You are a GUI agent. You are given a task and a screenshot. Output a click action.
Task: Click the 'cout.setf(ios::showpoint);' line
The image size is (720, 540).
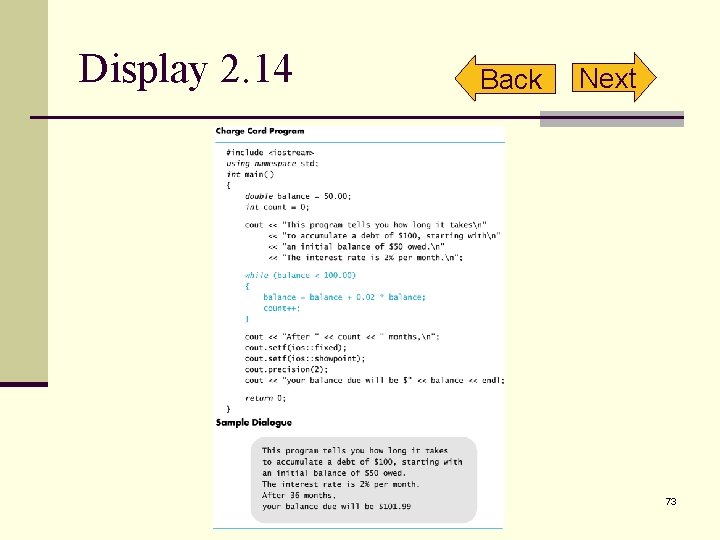pos(305,359)
